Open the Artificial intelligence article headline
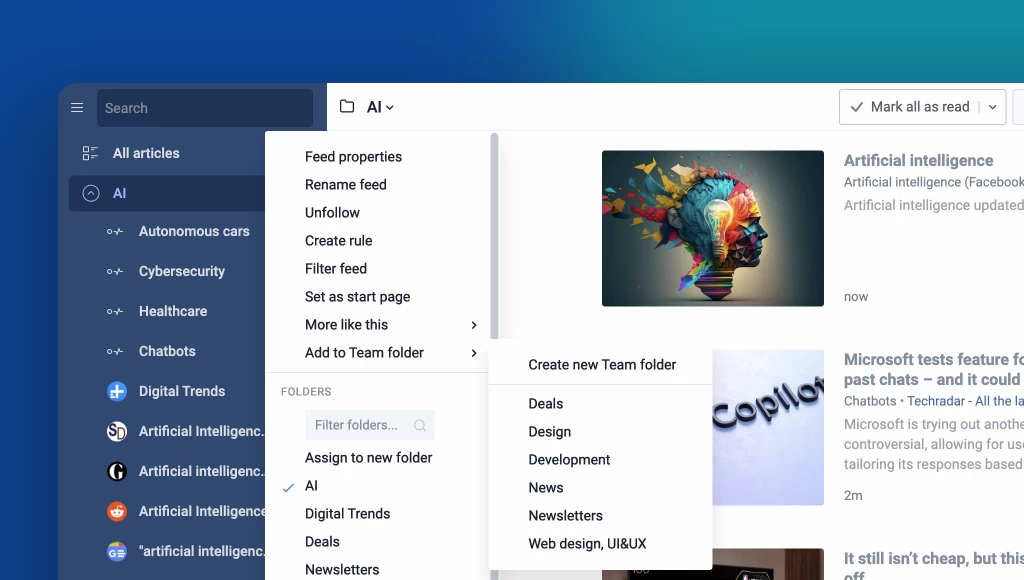 (x=918, y=160)
